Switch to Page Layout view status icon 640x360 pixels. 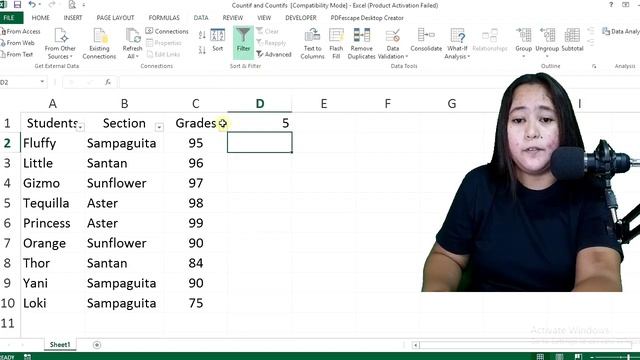[559, 357]
